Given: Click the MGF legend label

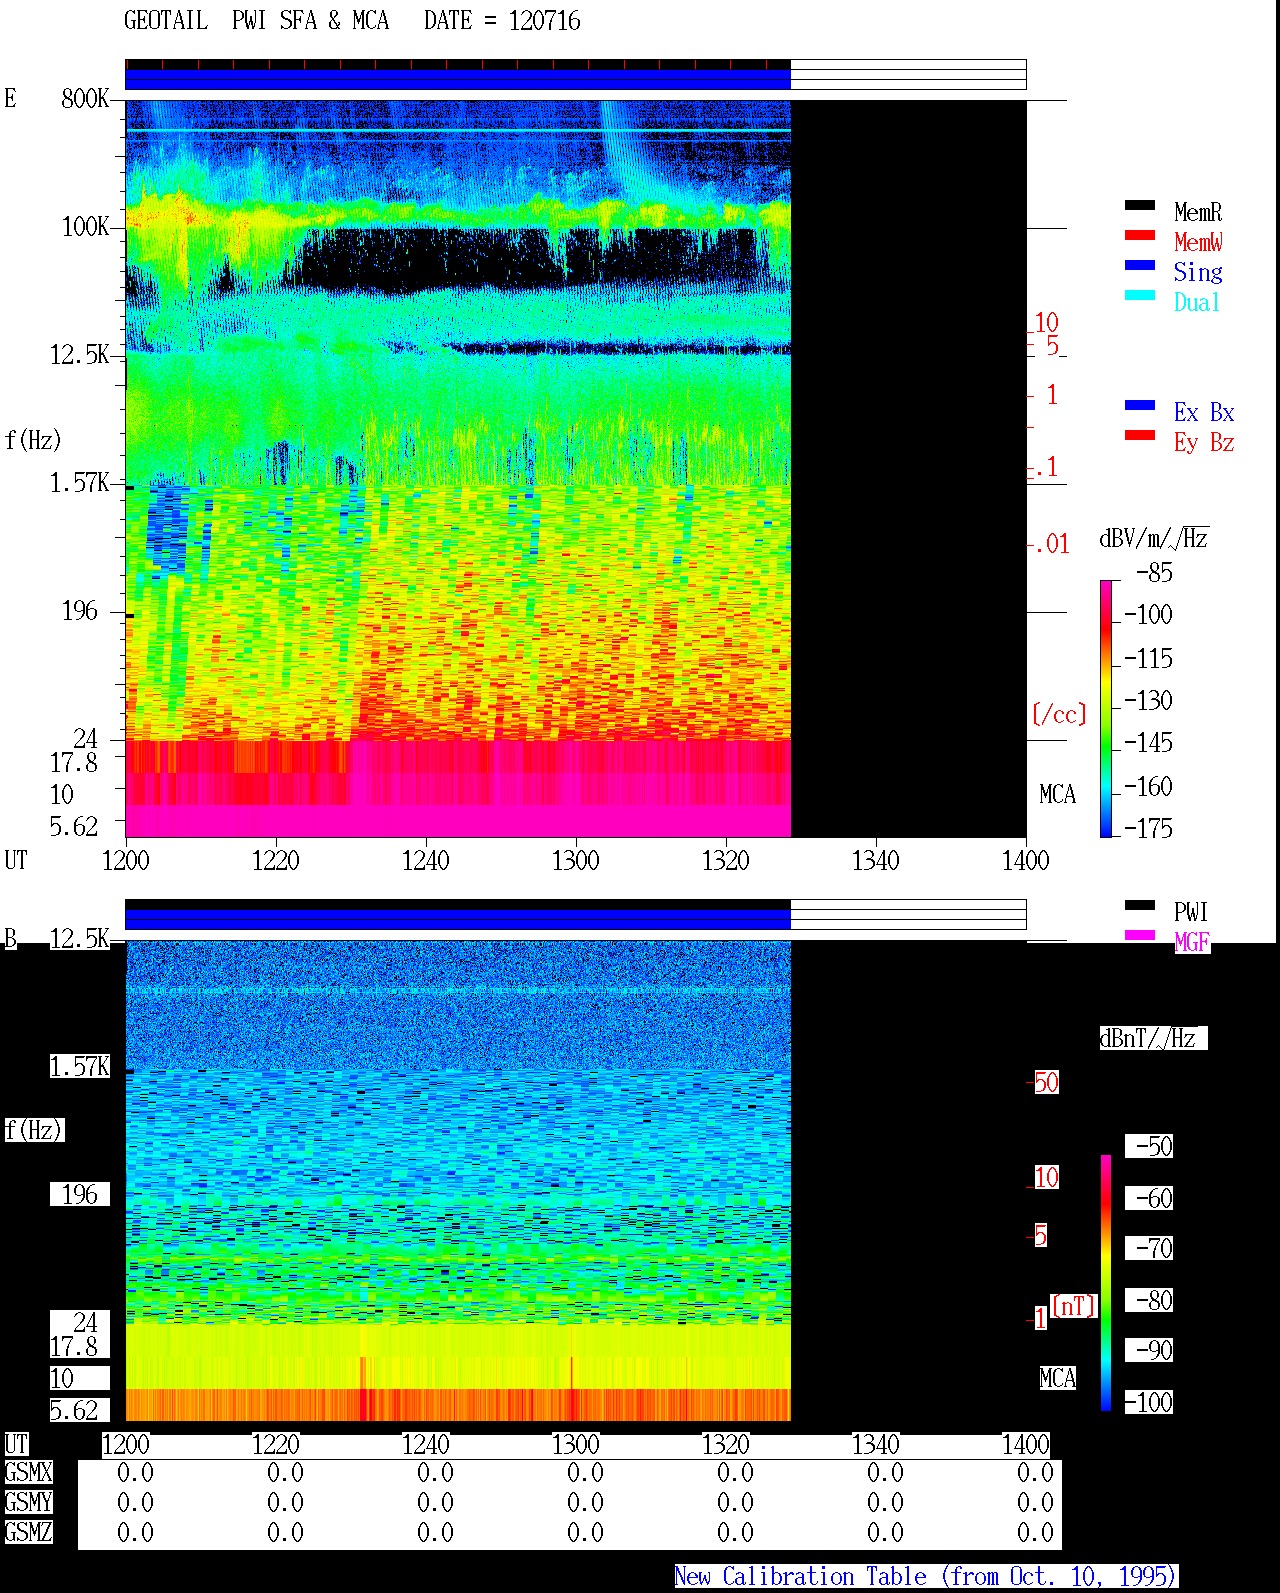Looking at the screenshot, I should pyautogui.click(x=1192, y=942).
